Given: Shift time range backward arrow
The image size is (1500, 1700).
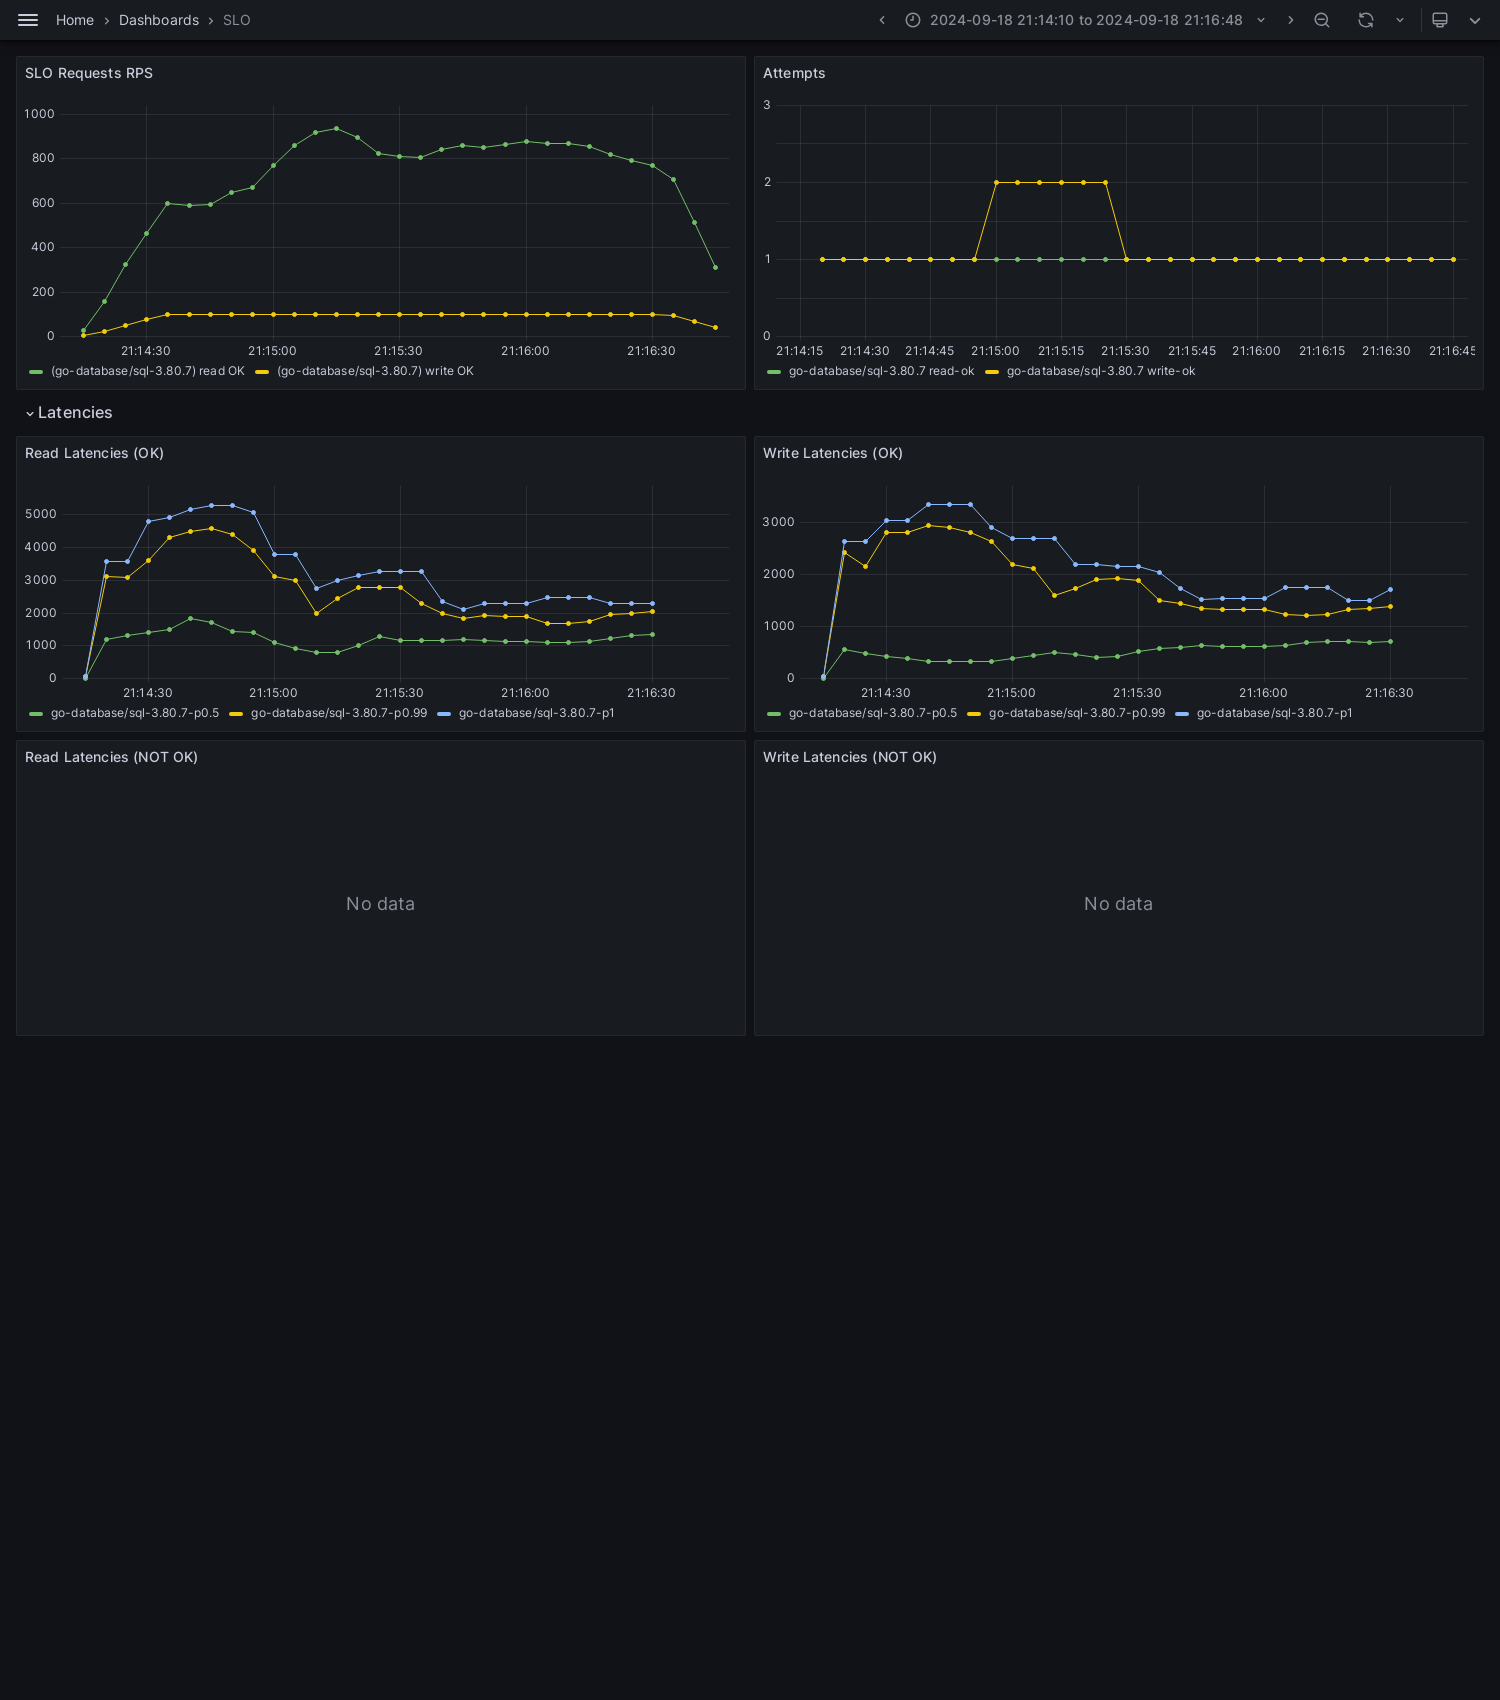Looking at the screenshot, I should 882,20.
